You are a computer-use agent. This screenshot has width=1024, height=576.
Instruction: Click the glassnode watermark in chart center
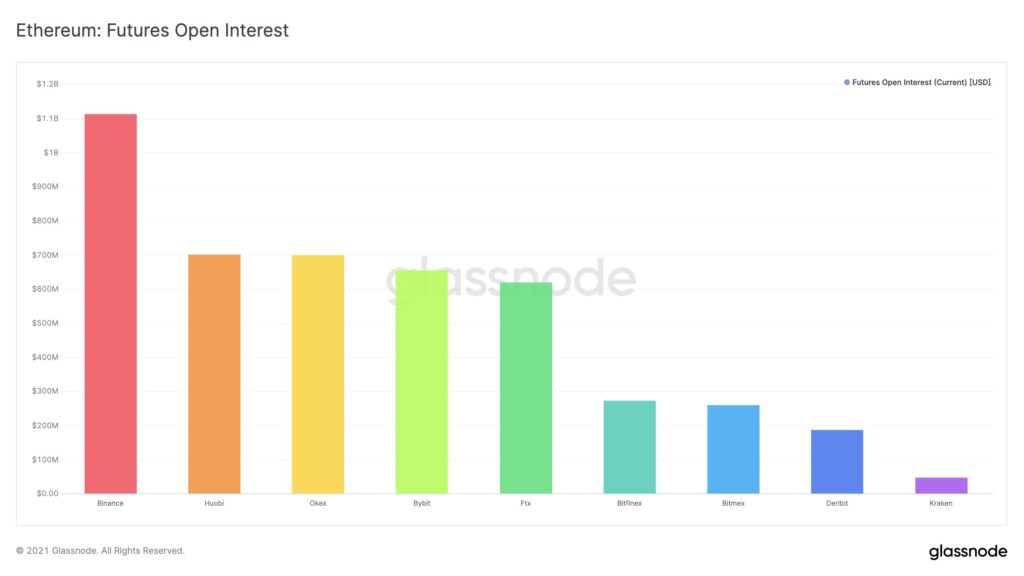[511, 278]
